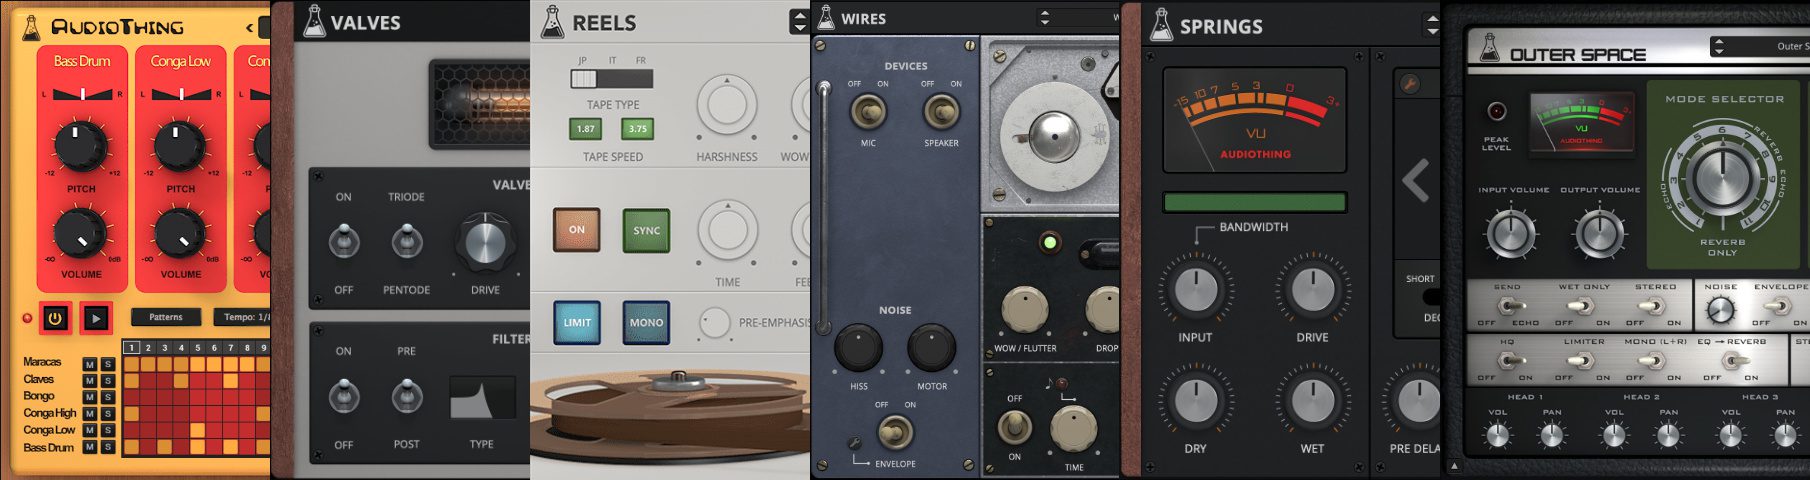Click the Springs INPUT knob
This screenshot has width=1810, height=480.
(x=1195, y=289)
